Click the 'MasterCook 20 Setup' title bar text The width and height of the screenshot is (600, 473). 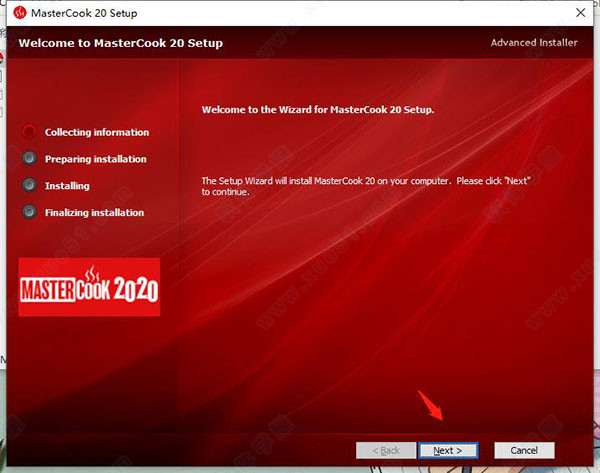coord(84,13)
